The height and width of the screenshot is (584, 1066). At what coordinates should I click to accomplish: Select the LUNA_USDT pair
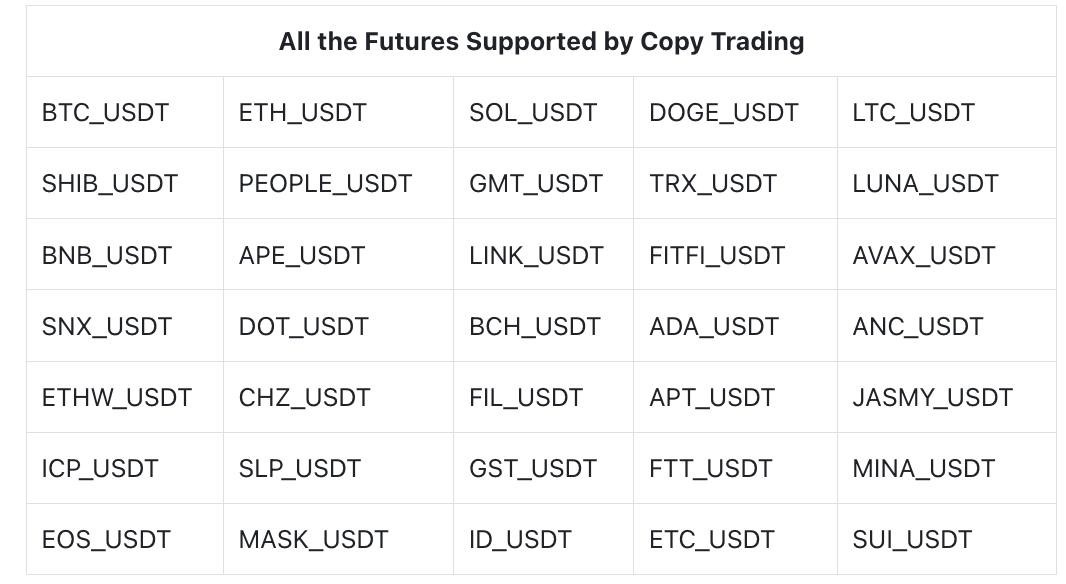(925, 184)
